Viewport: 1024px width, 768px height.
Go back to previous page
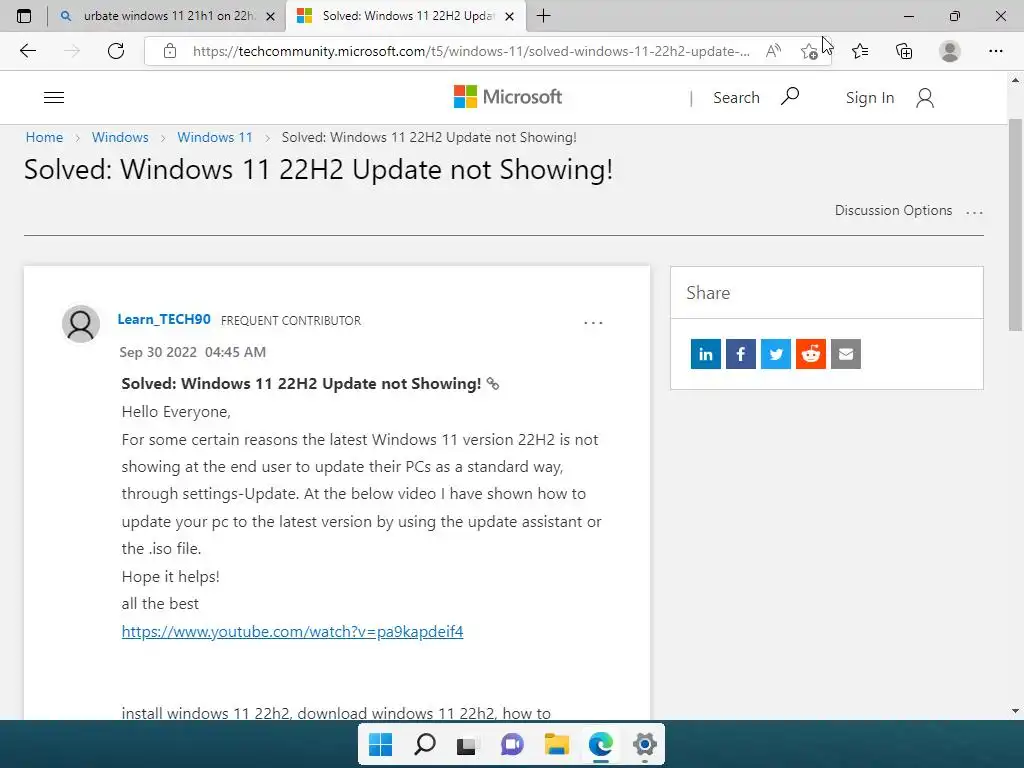pyautogui.click(x=27, y=51)
